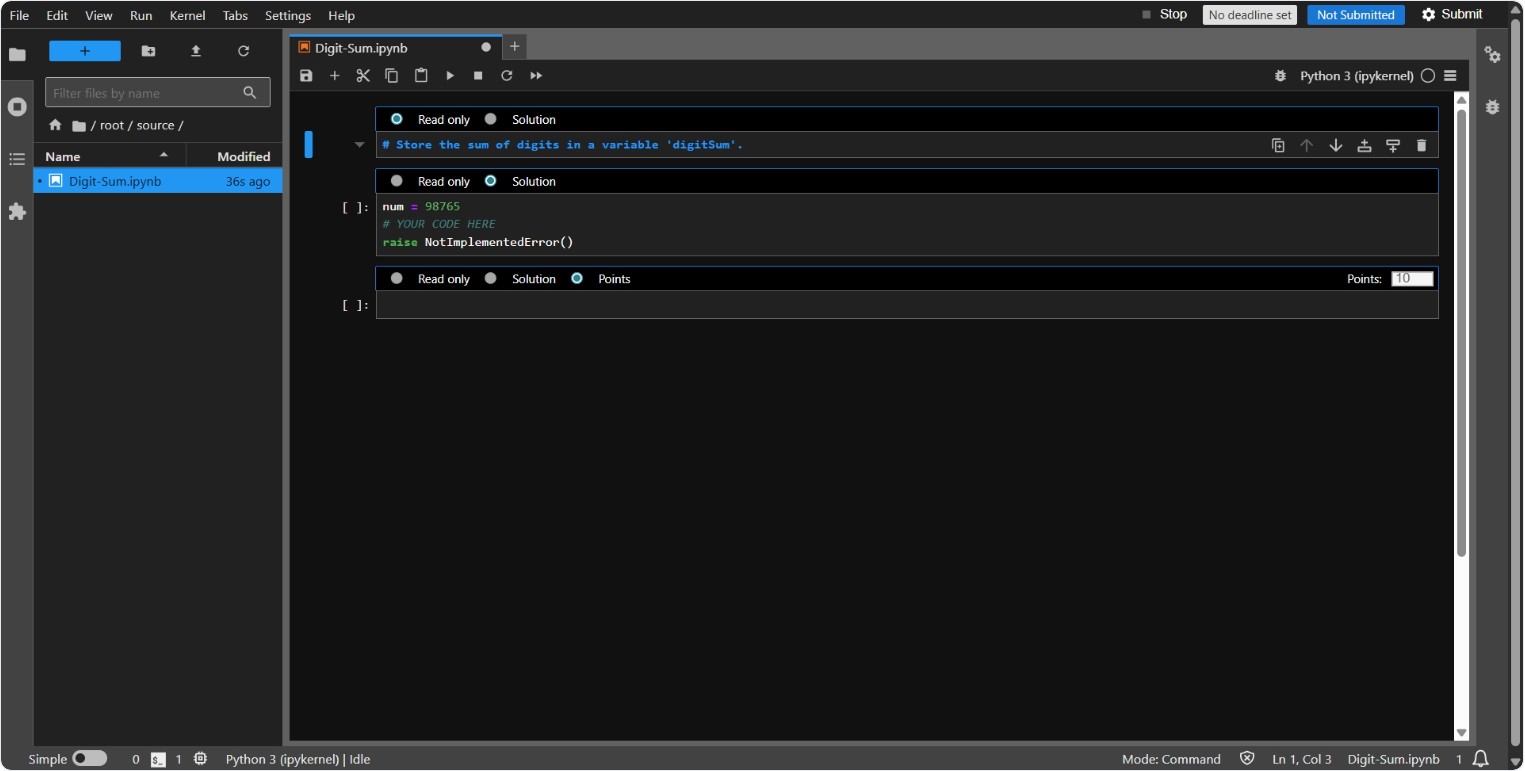Select Solution for the markdown cell

490,119
